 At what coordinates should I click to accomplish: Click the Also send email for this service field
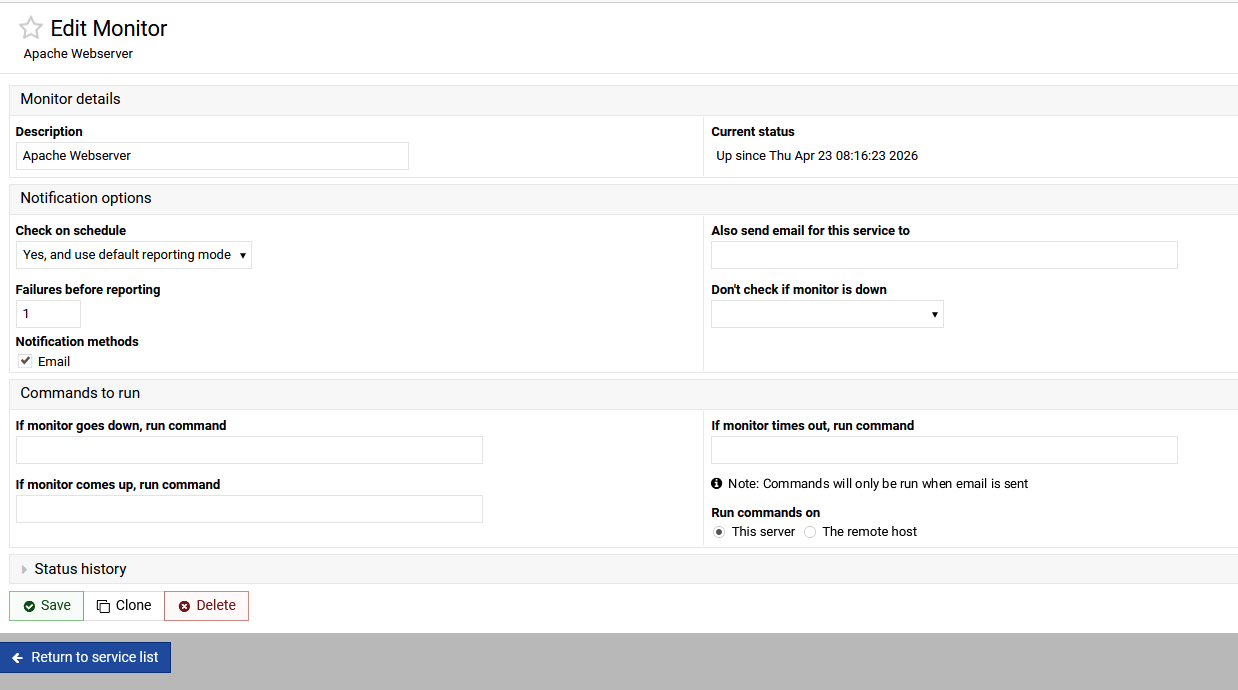coord(944,255)
